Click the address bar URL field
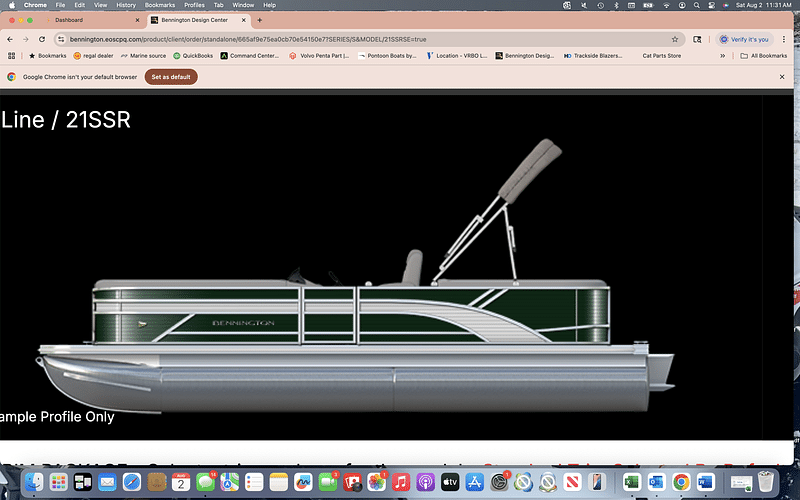800x500 pixels. [367, 39]
